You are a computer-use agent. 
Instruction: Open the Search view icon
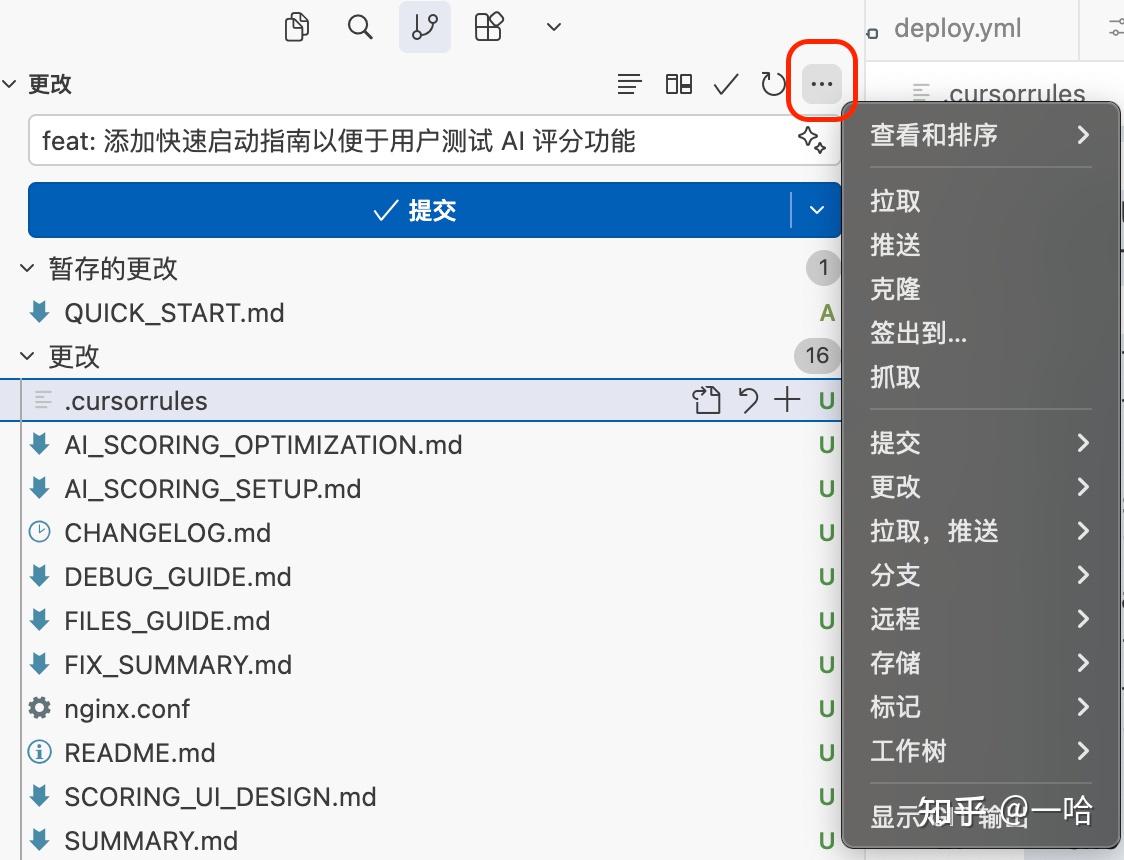(360, 27)
